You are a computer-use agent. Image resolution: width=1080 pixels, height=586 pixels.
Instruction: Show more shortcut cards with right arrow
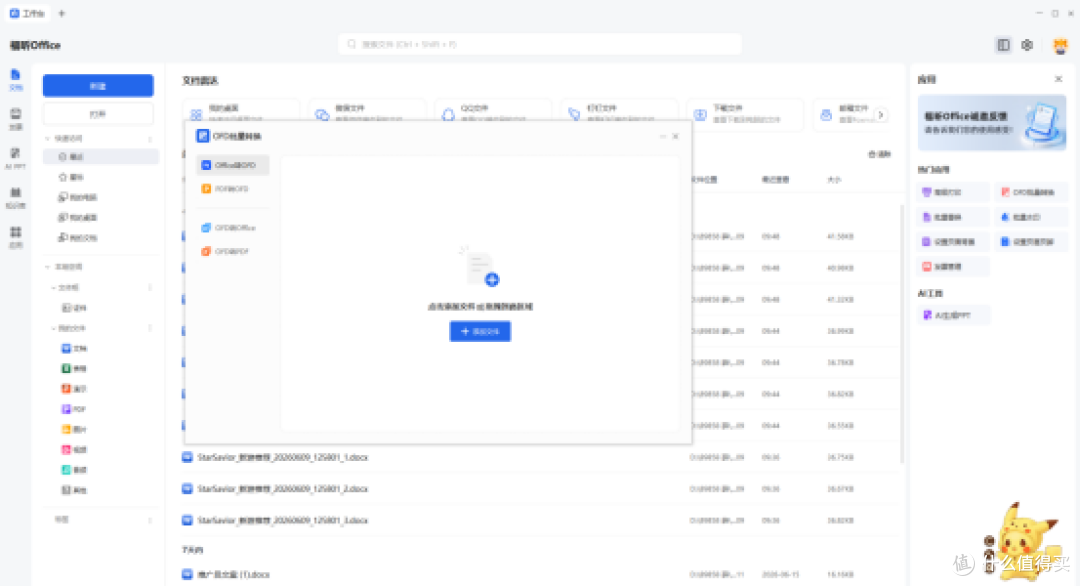[x=880, y=115]
